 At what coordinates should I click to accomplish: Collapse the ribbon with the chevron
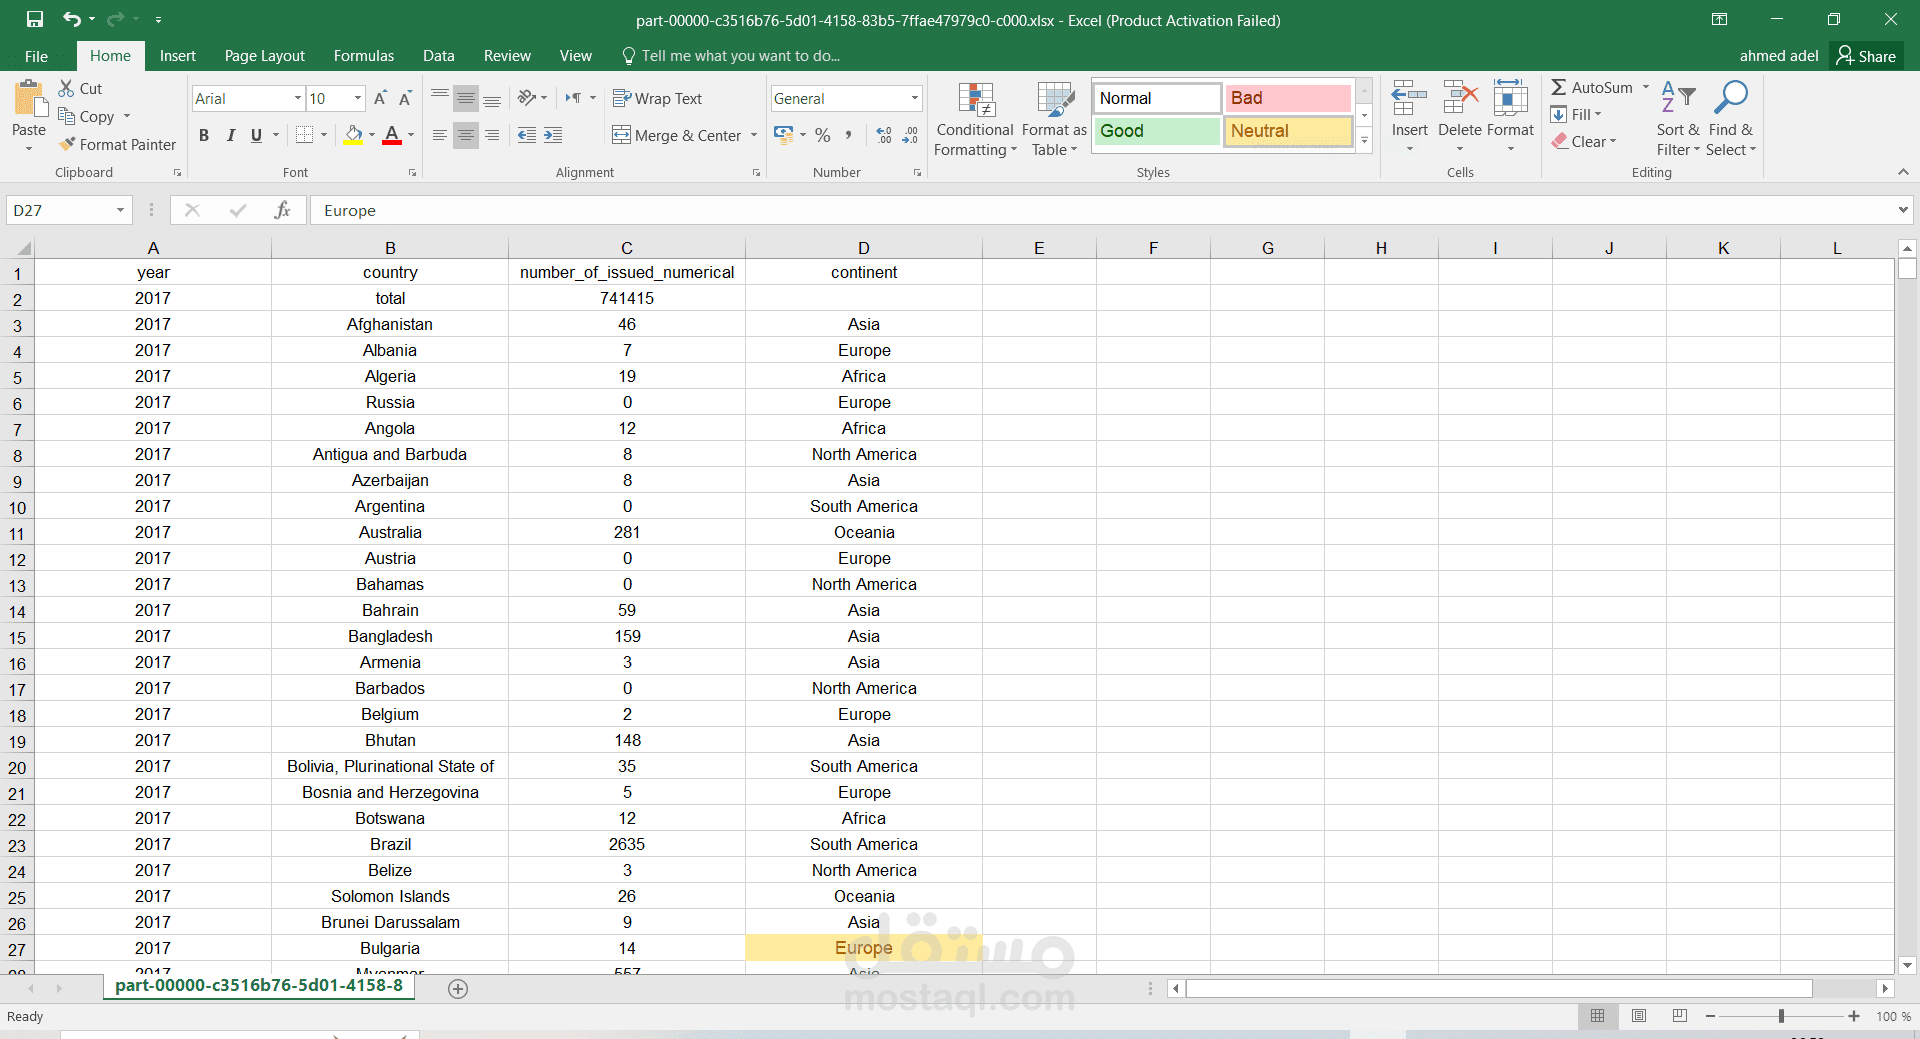point(1903,172)
